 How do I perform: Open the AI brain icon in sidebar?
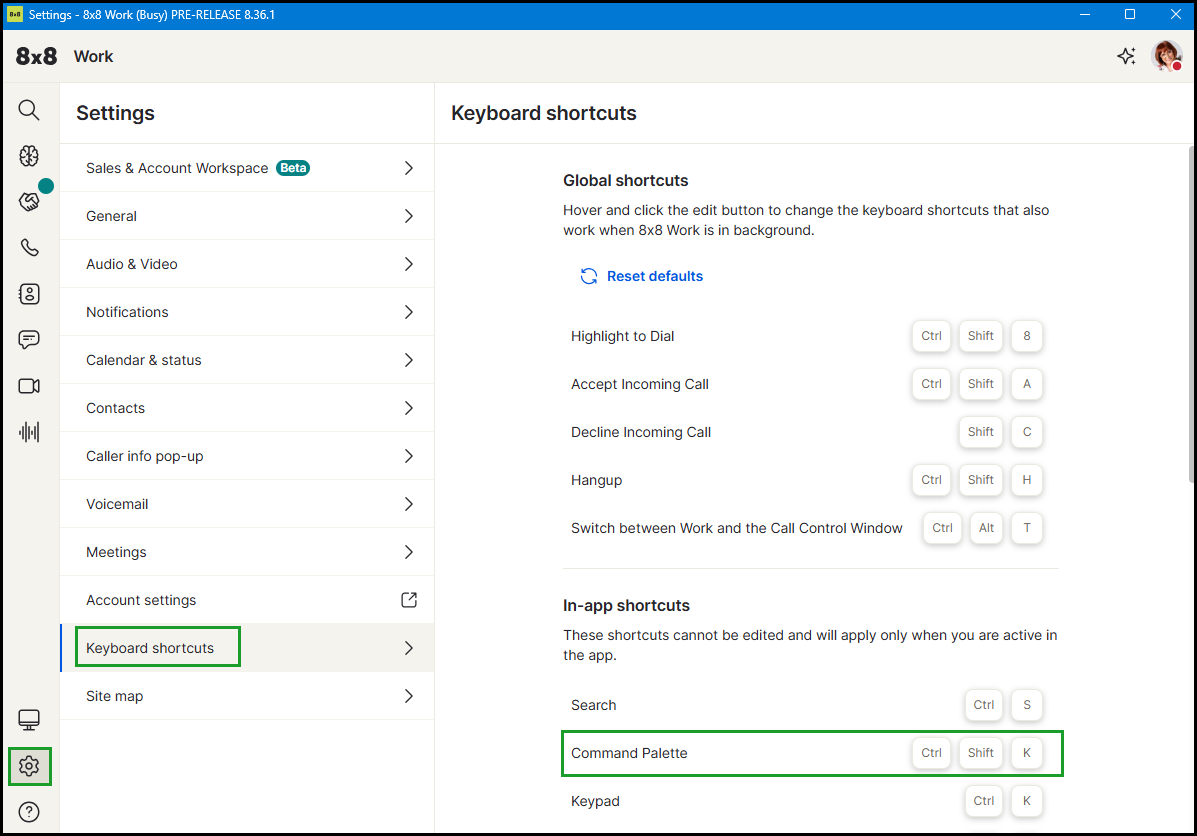click(x=29, y=156)
